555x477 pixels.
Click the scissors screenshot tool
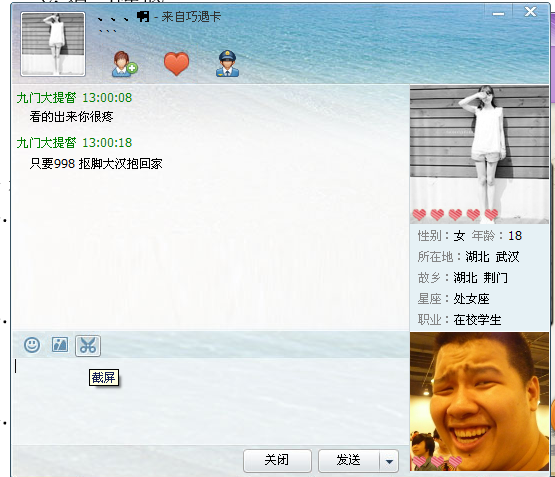coord(88,345)
